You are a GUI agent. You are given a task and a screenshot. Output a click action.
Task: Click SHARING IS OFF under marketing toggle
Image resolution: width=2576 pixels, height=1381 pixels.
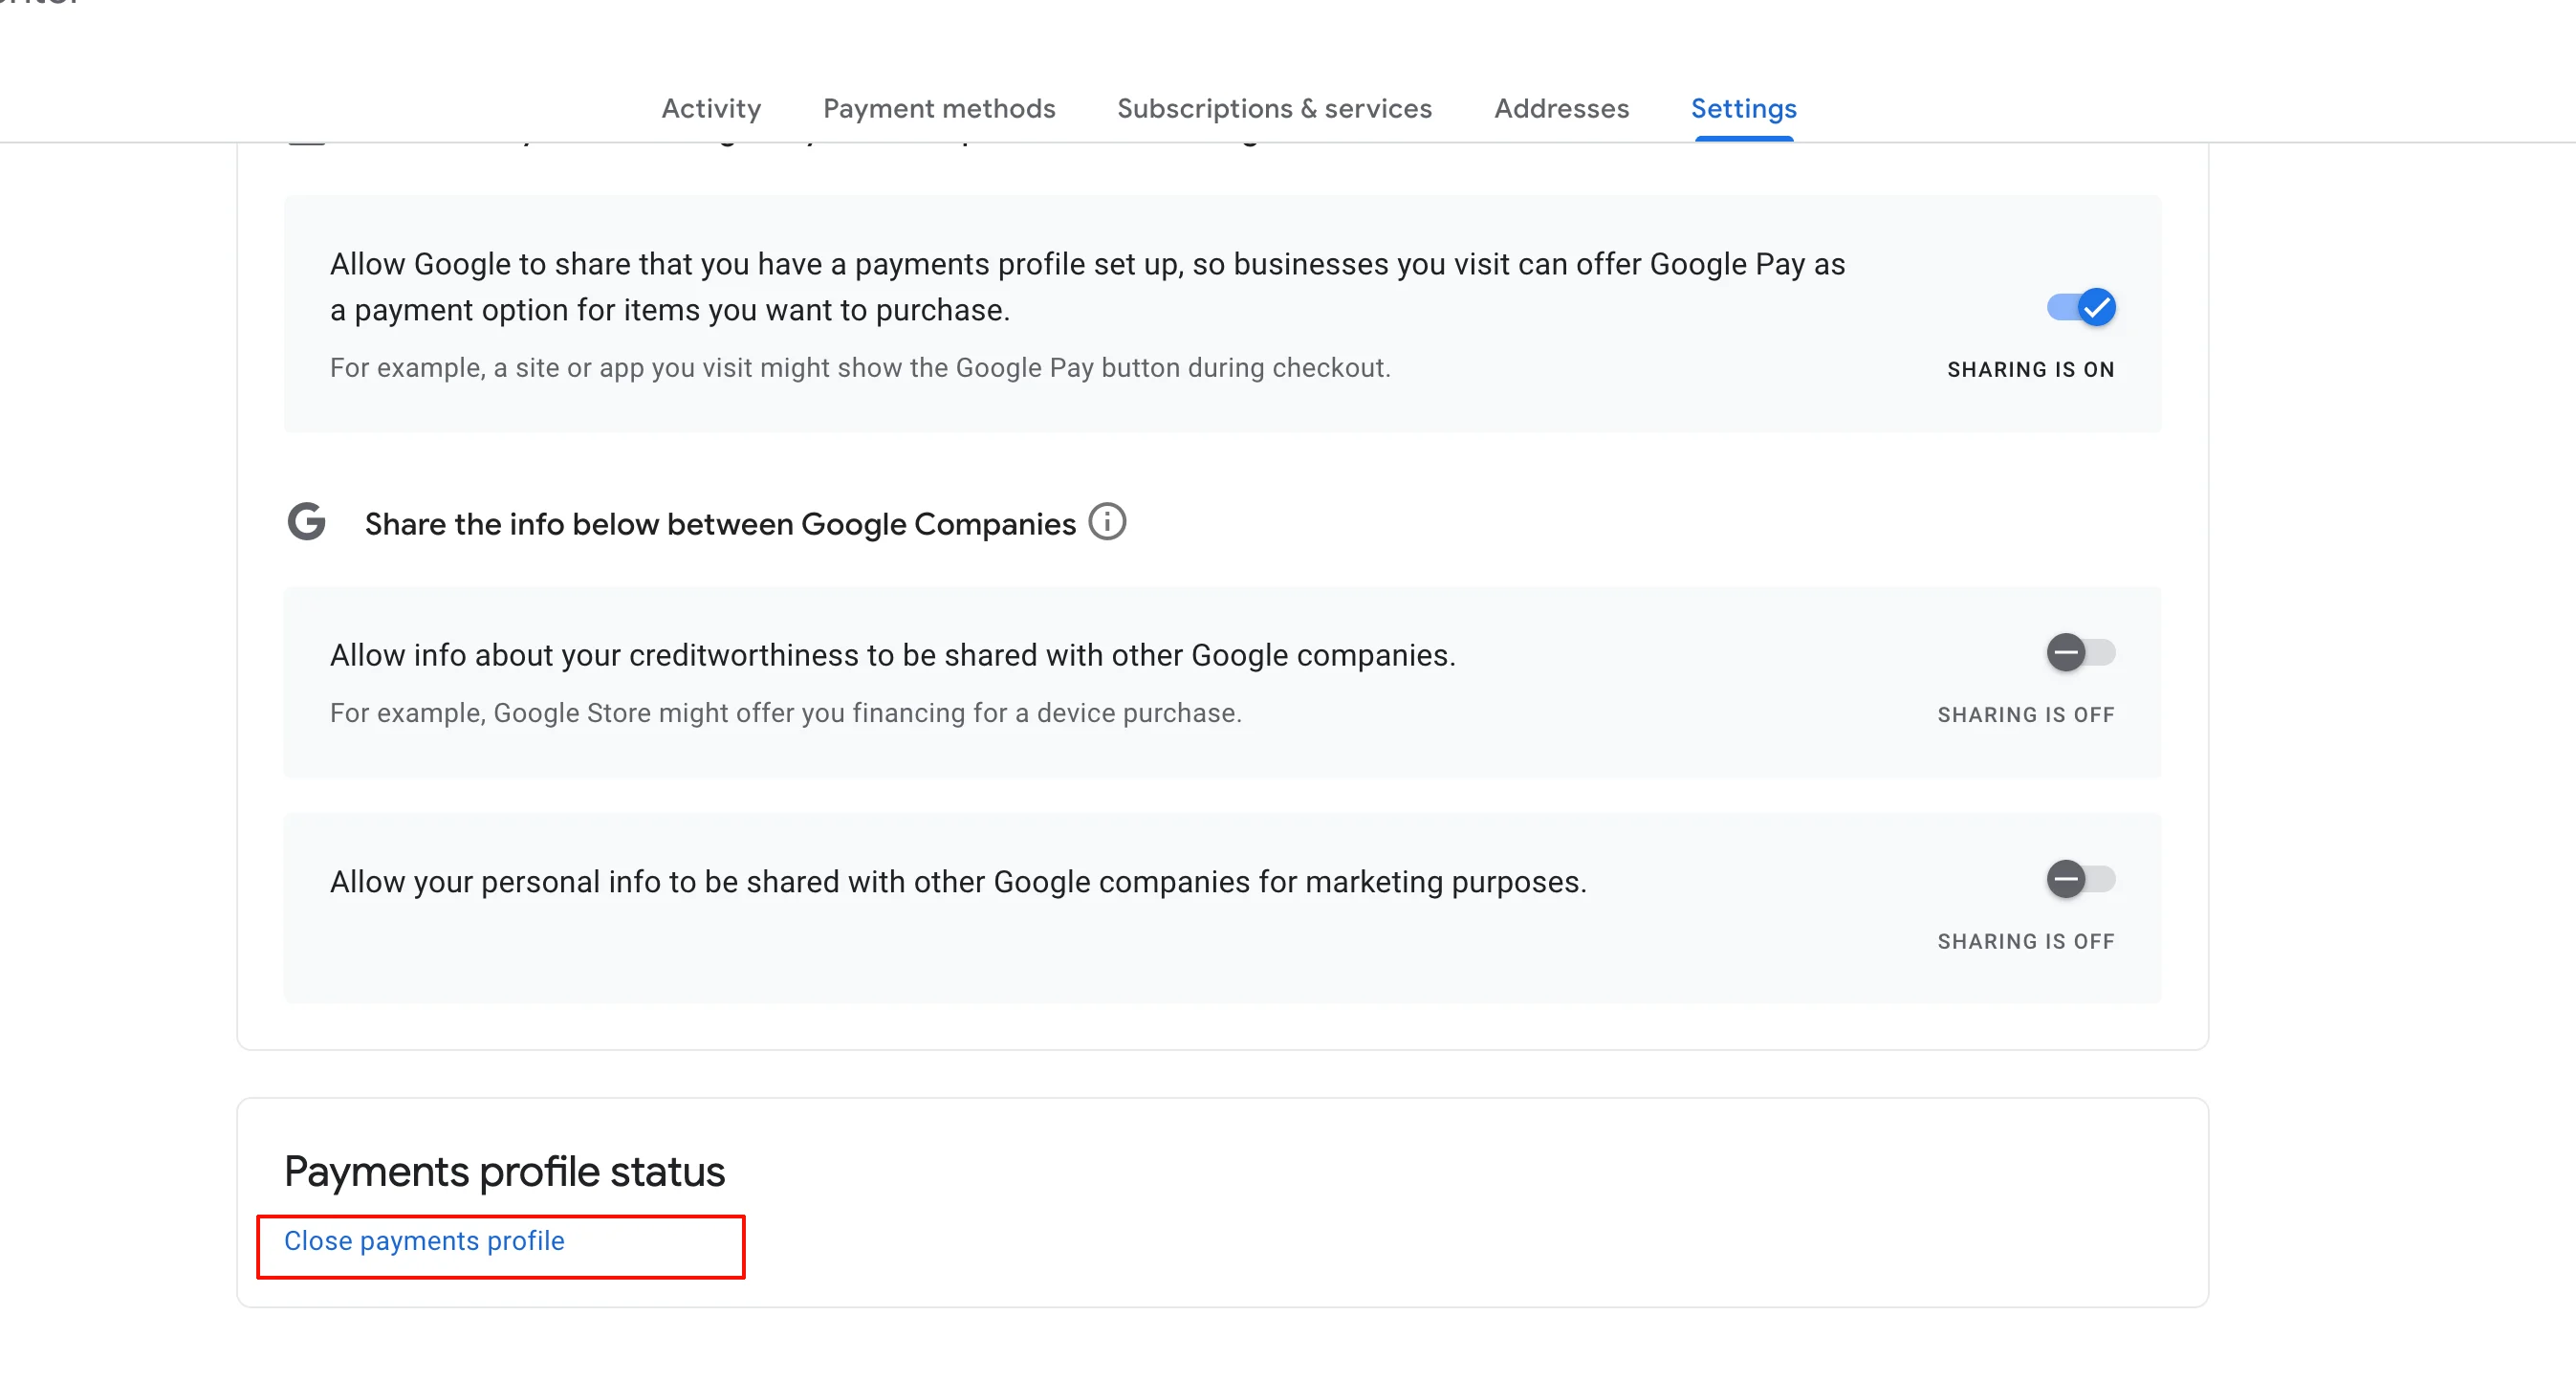[x=2025, y=942]
